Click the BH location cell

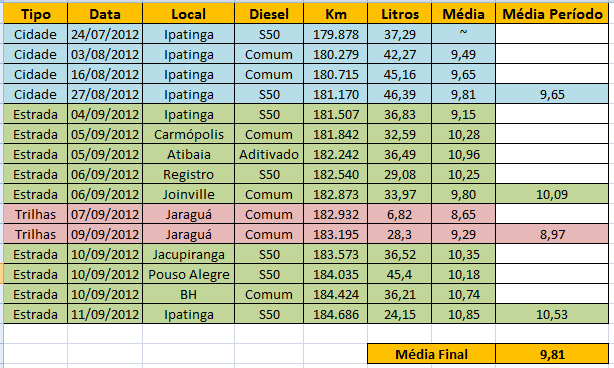(188, 294)
